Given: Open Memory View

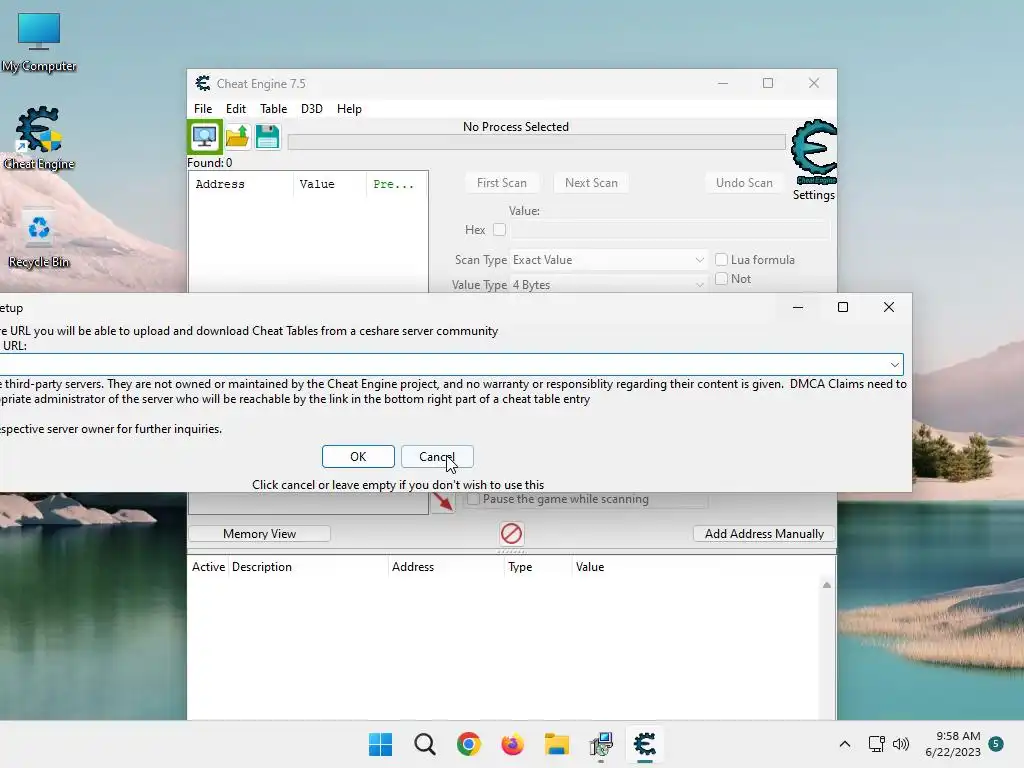Looking at the screenshot, I should 259,534.
